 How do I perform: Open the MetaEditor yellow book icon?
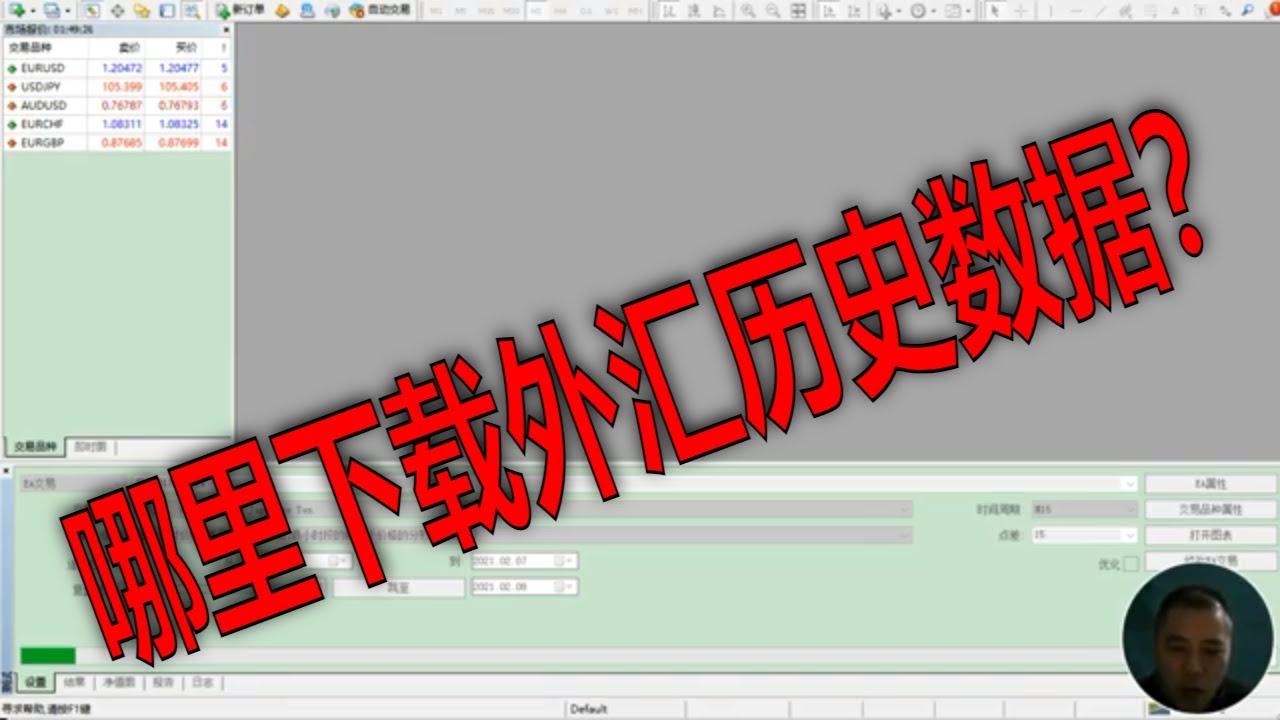(283, 10)
